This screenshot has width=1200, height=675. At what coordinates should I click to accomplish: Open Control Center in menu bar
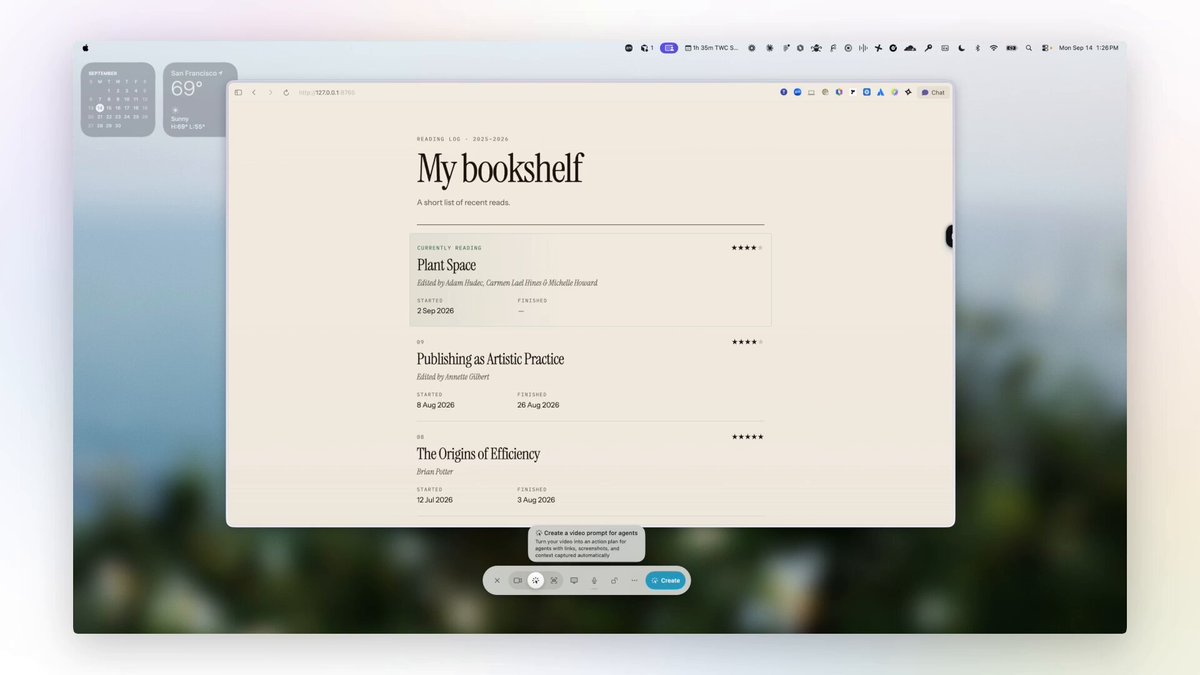tap(1046, 47)
